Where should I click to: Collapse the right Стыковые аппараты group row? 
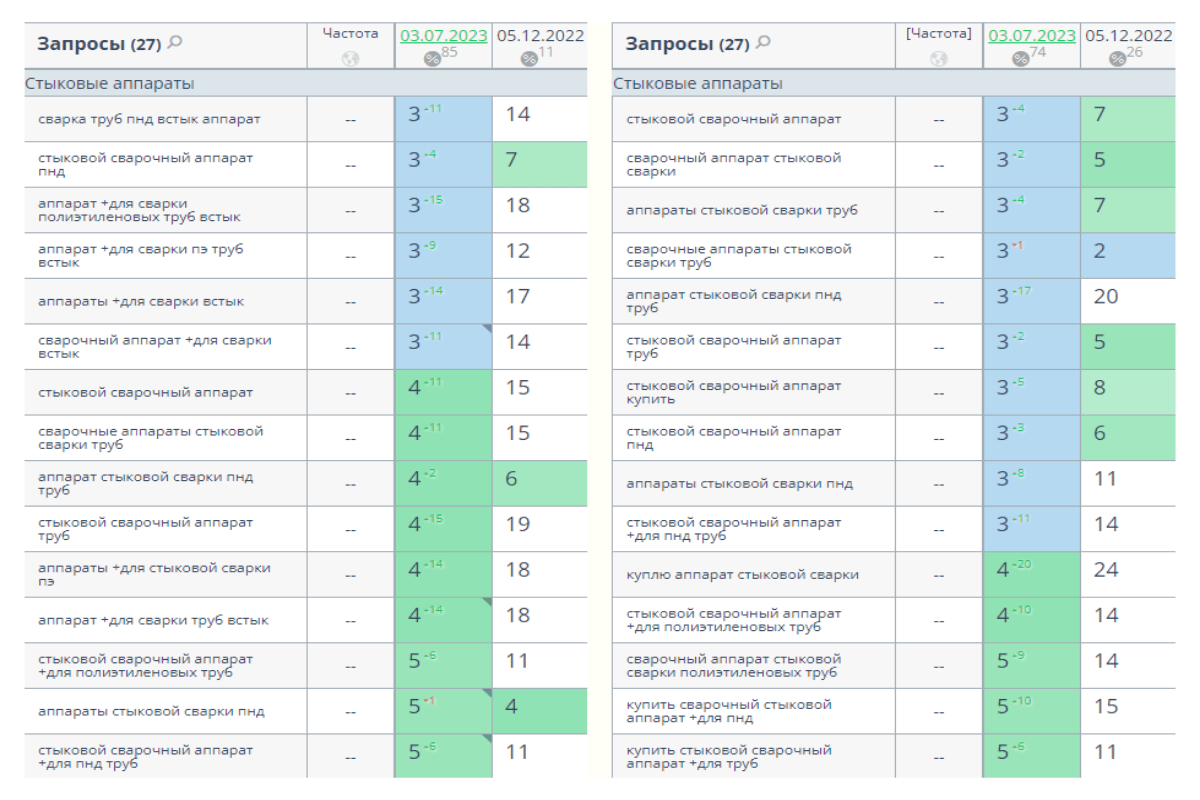(698, 84)
